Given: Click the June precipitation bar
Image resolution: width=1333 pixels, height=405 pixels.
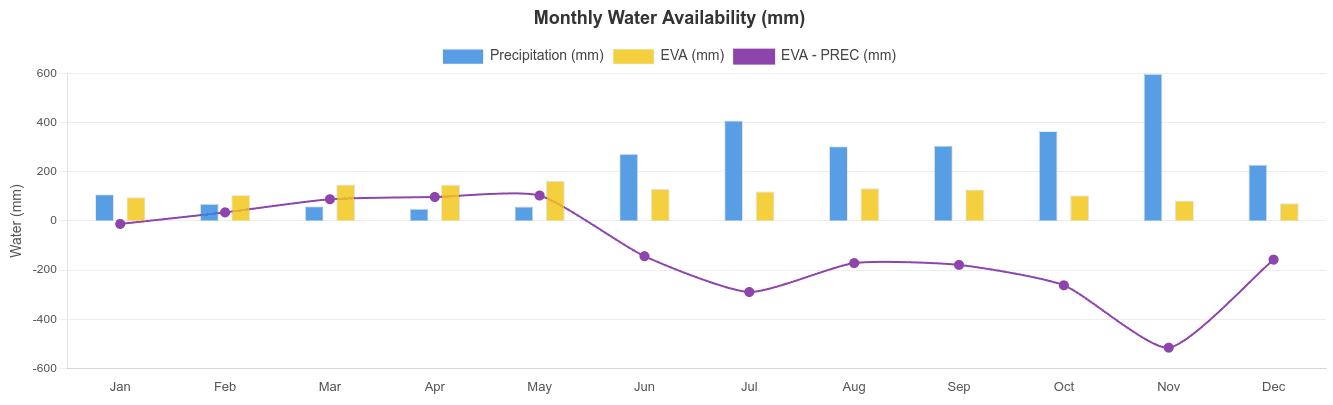Looking at the screenshot, I should (x=629, y=188).
